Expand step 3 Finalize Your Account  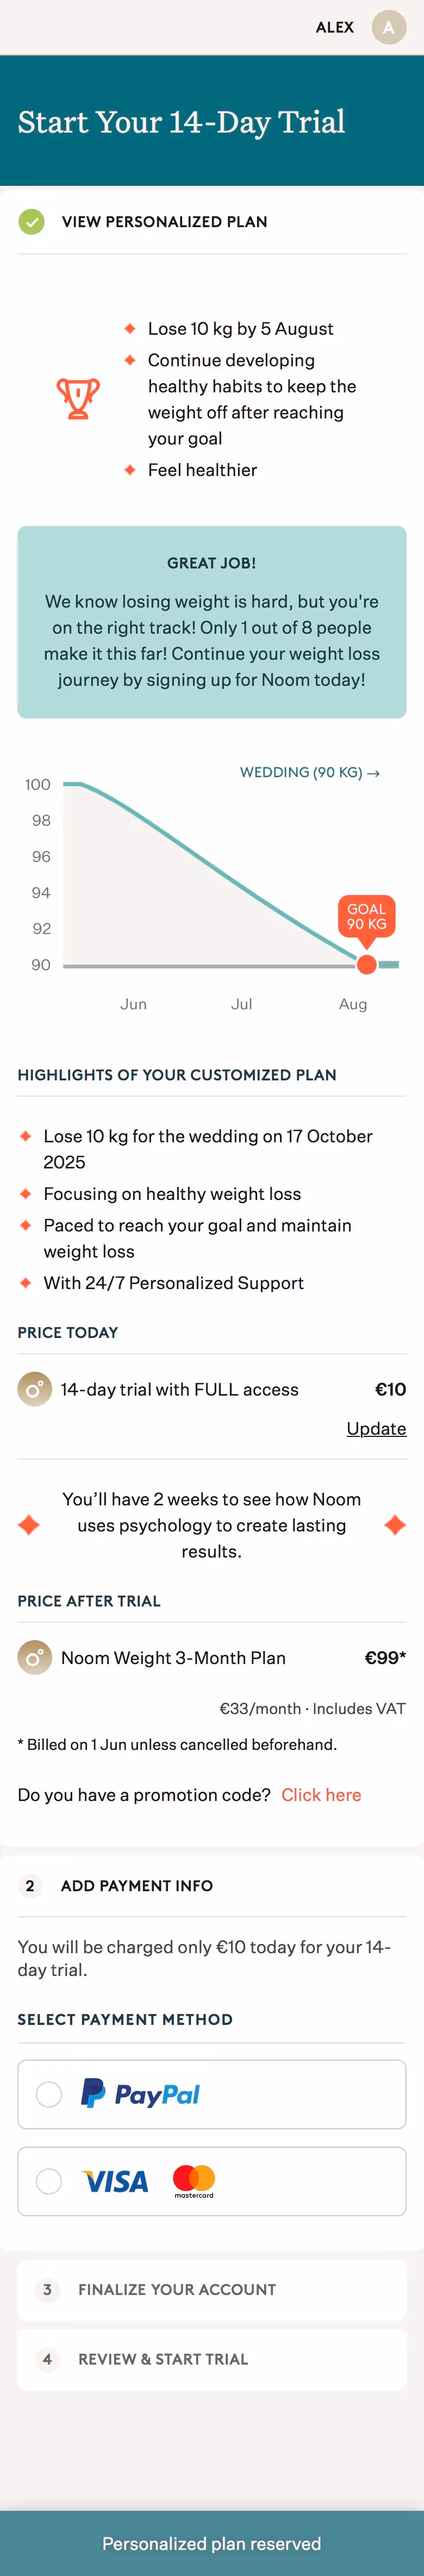point(212,2289)
